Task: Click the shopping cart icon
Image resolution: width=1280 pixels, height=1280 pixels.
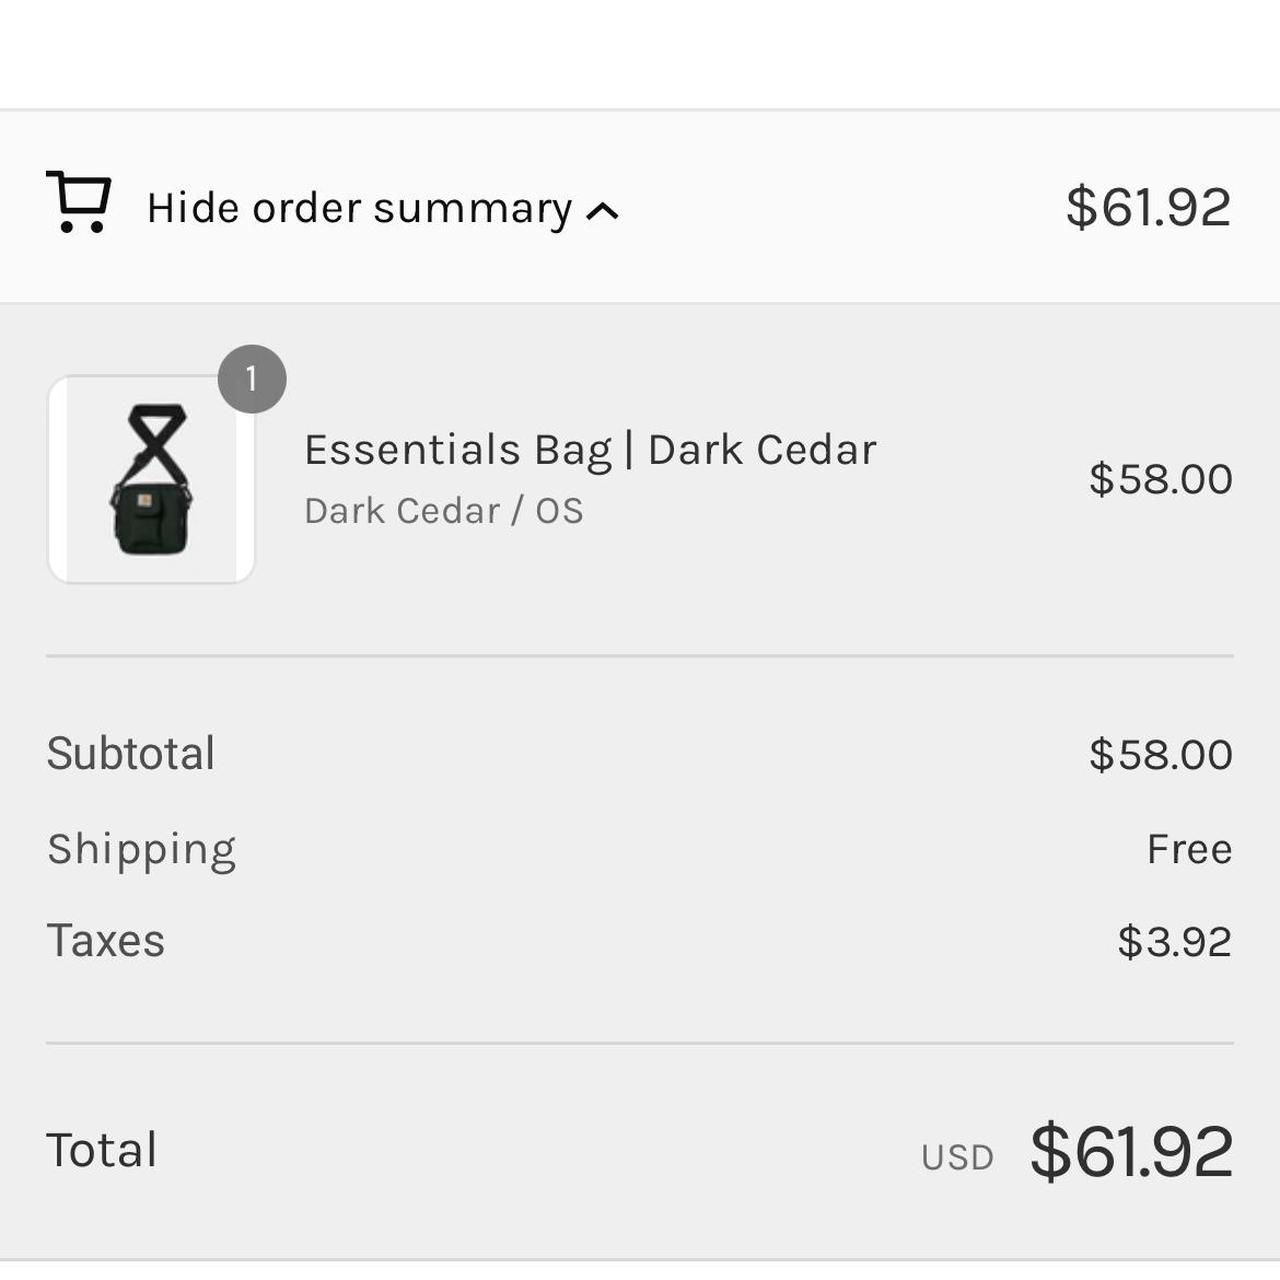Action: pyautogui.click(x=79, y=202)
